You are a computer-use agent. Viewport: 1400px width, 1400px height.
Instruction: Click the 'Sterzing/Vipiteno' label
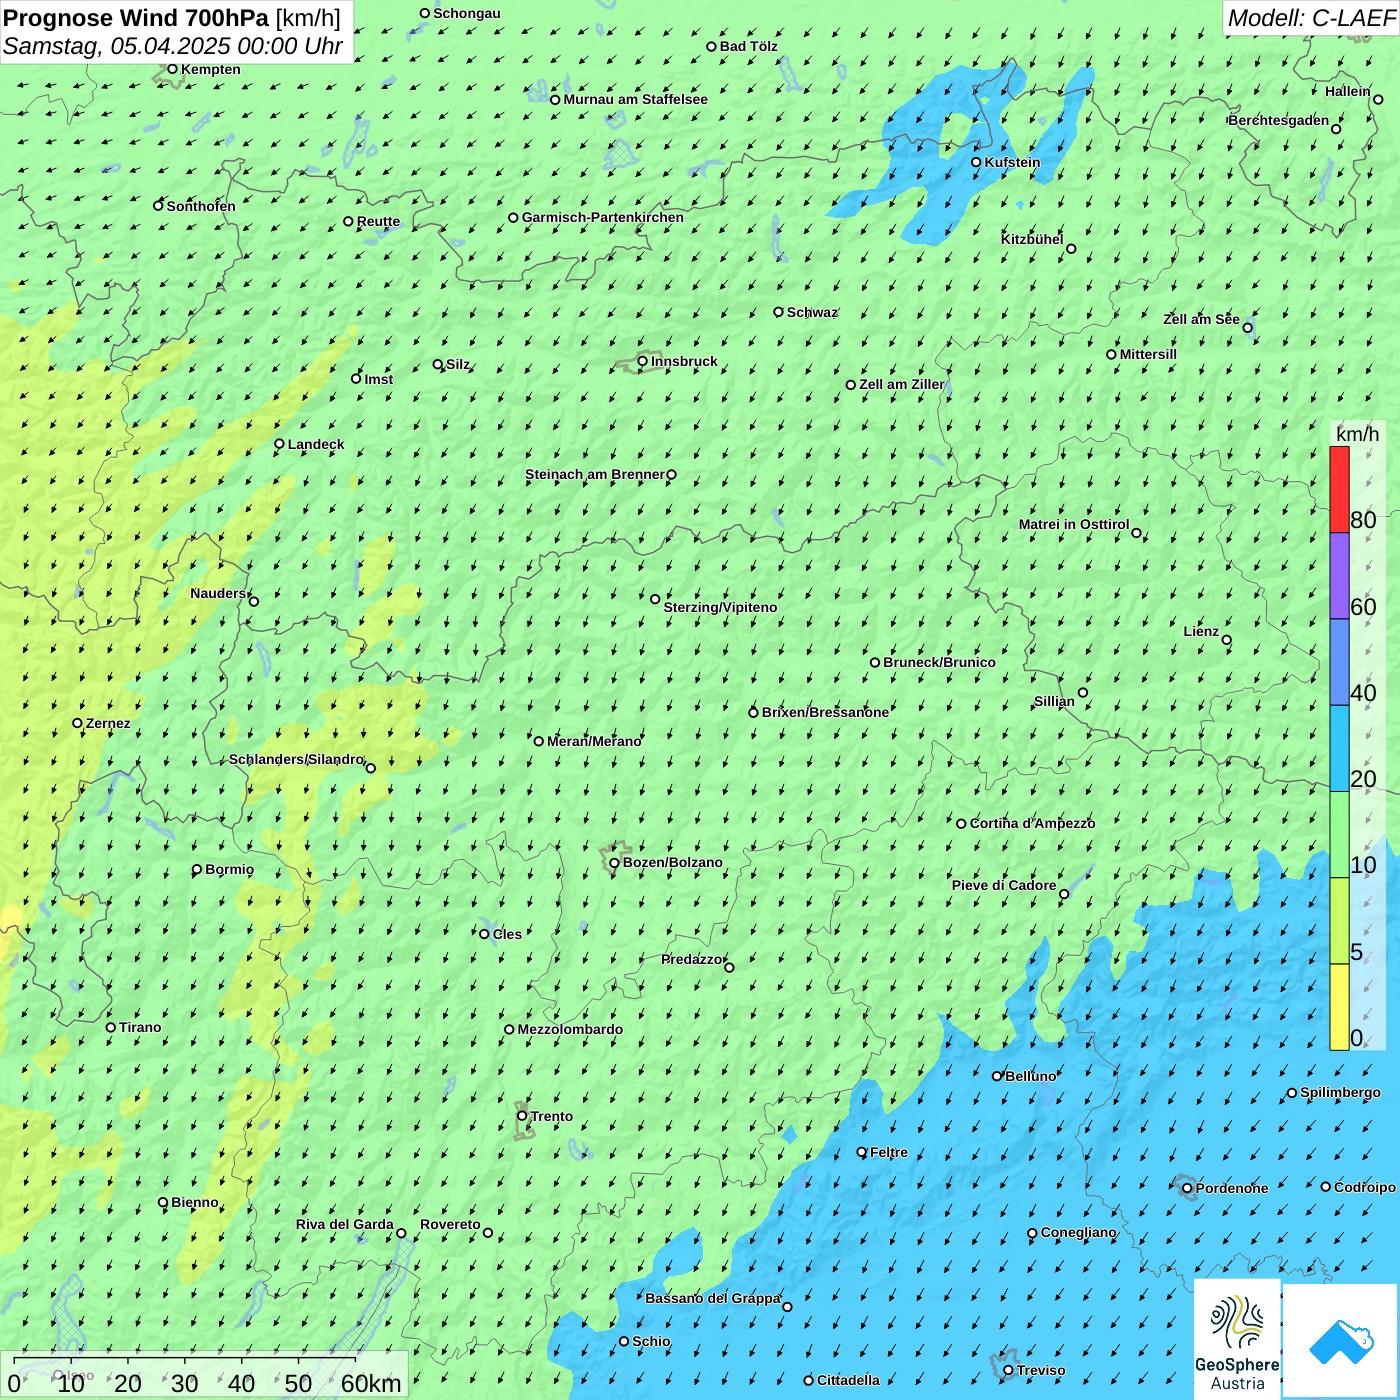tap(720, 607)
